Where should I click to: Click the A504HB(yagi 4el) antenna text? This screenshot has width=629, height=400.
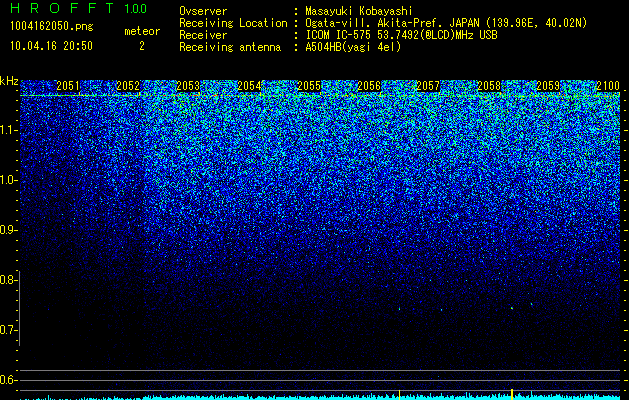(353, 47)
